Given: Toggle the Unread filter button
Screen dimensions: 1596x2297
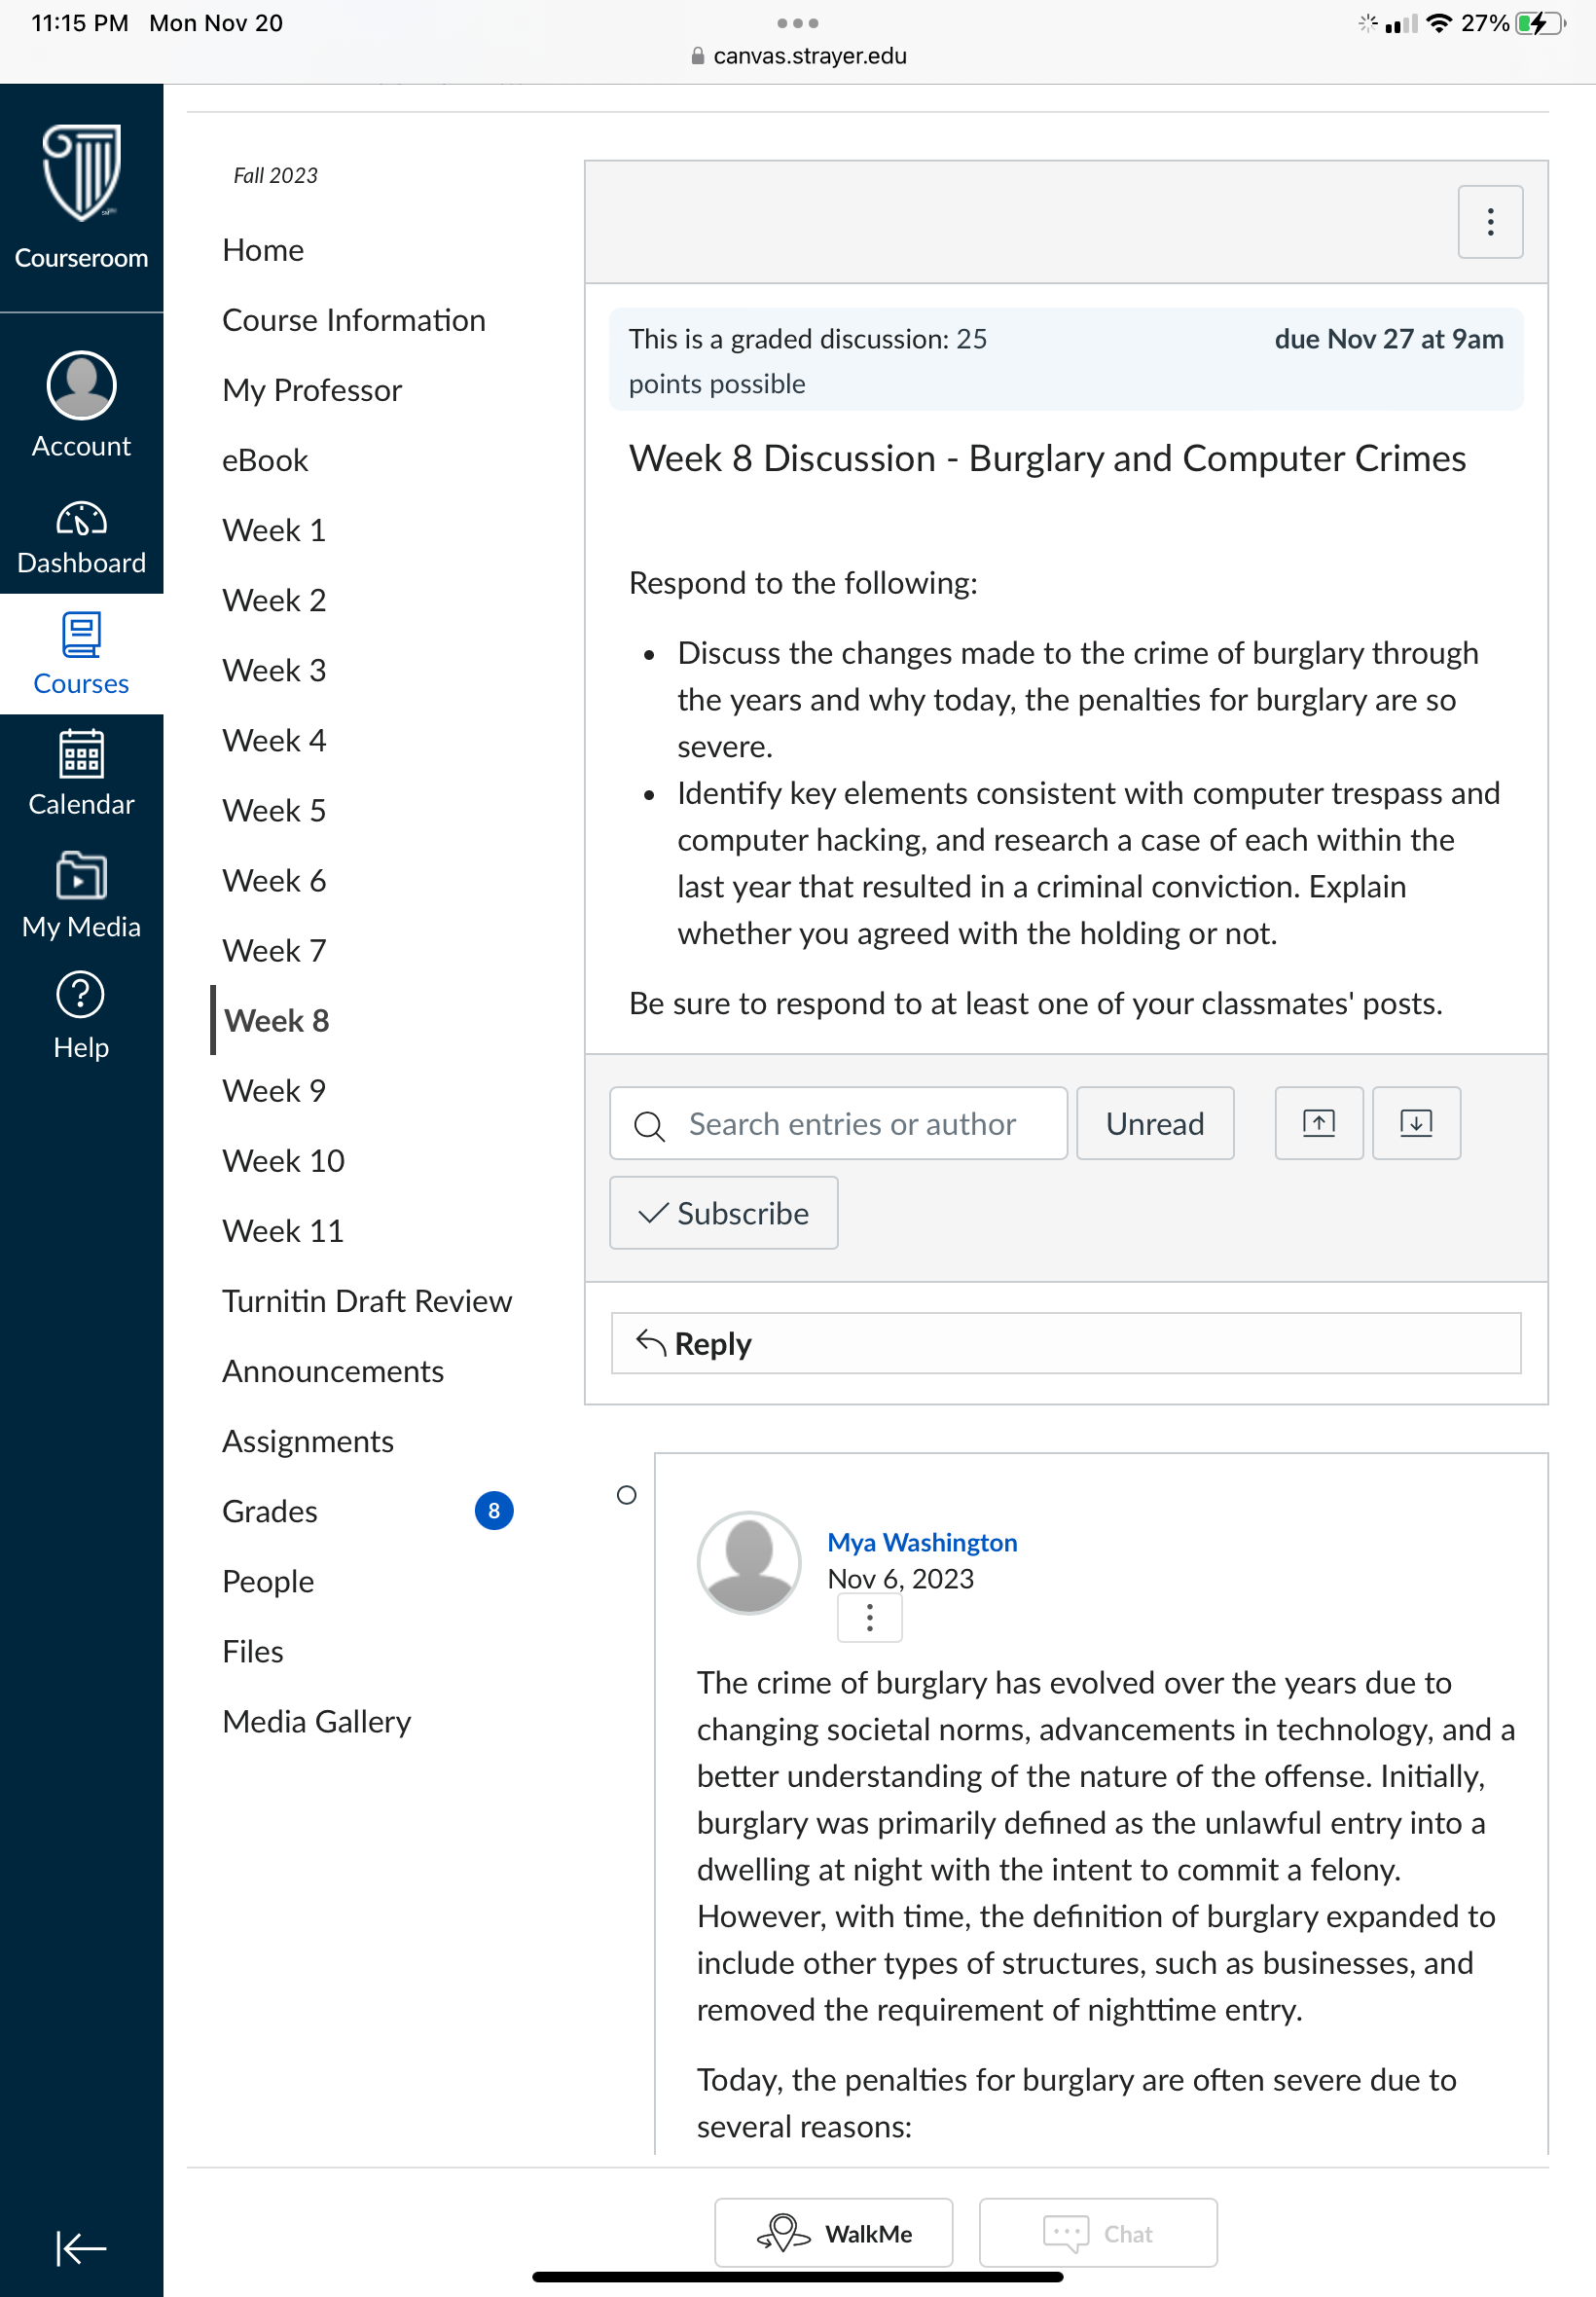Looking at the screenshot, I should pyautogui.click(x=1155, y=1123).
